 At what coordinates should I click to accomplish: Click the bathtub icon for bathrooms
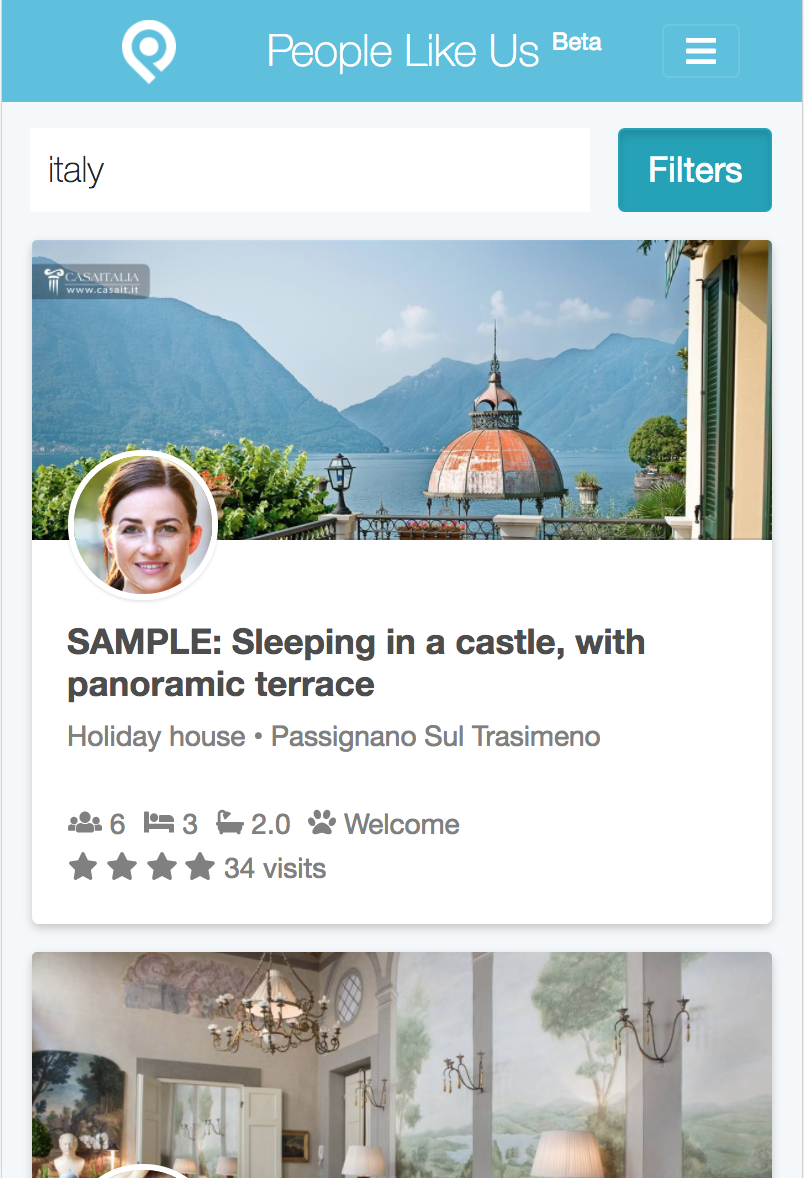pyautogui.click(x=230, y=823)
